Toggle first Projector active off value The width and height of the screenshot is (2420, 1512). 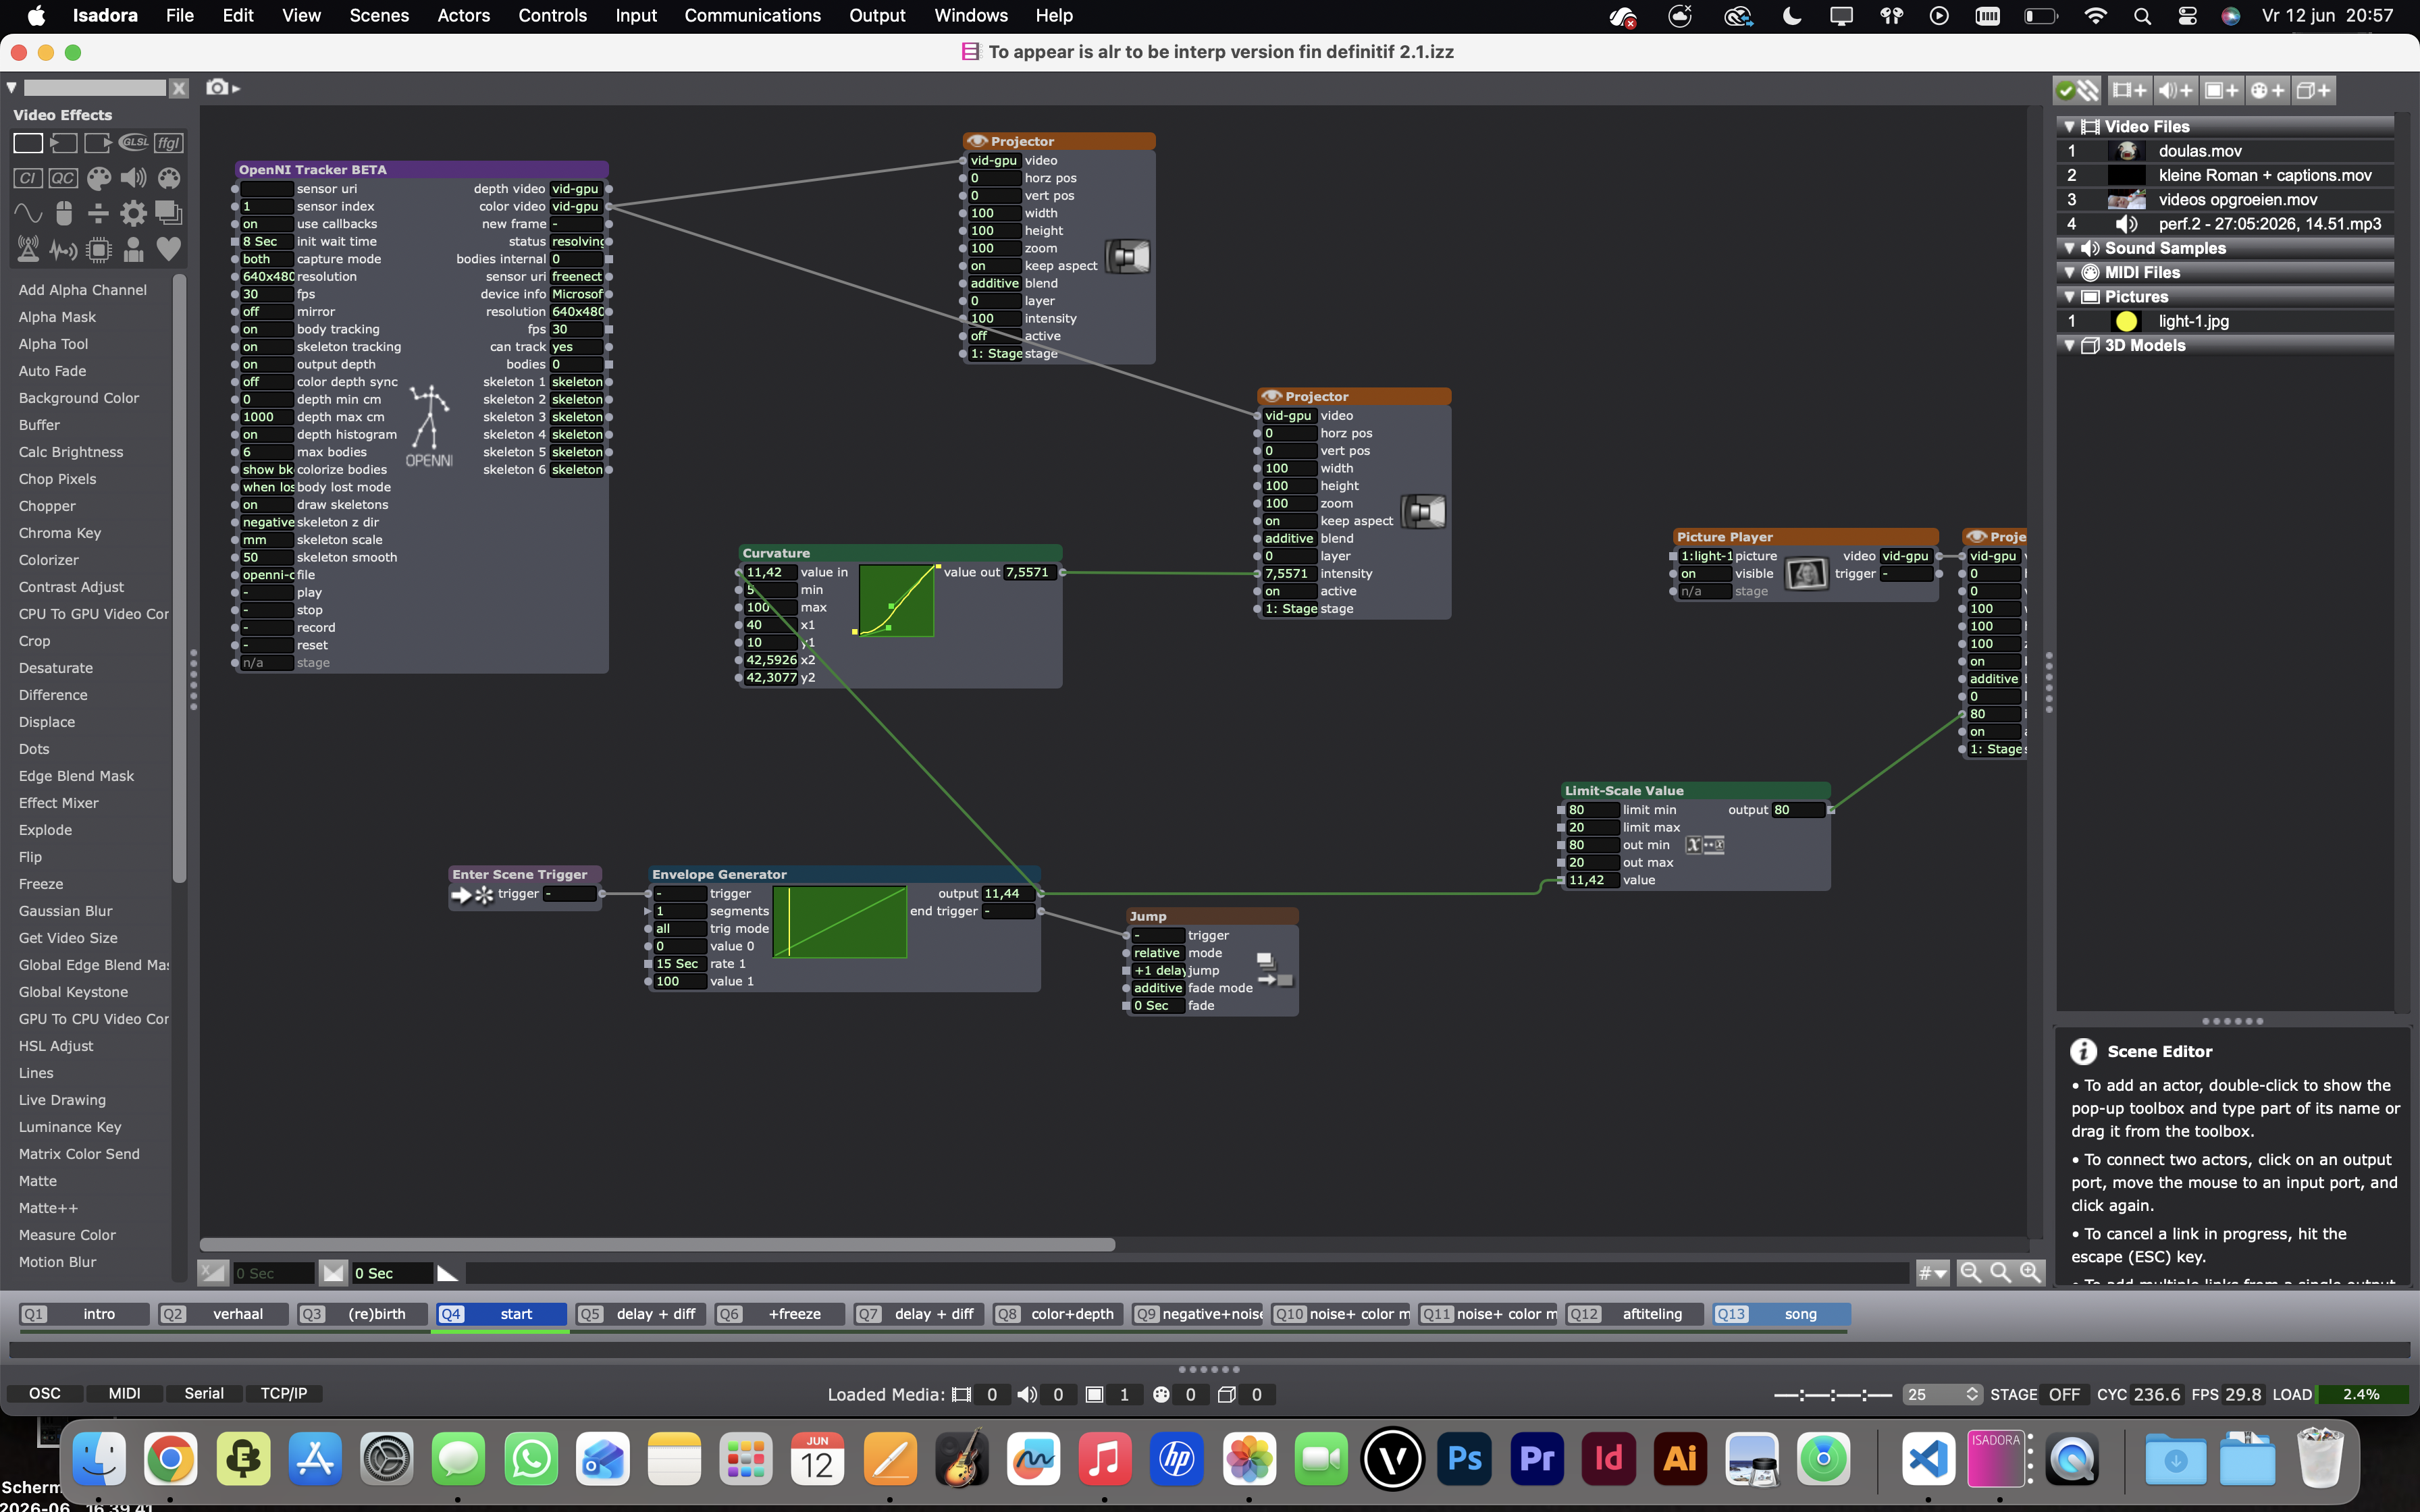tap(994, 336)
